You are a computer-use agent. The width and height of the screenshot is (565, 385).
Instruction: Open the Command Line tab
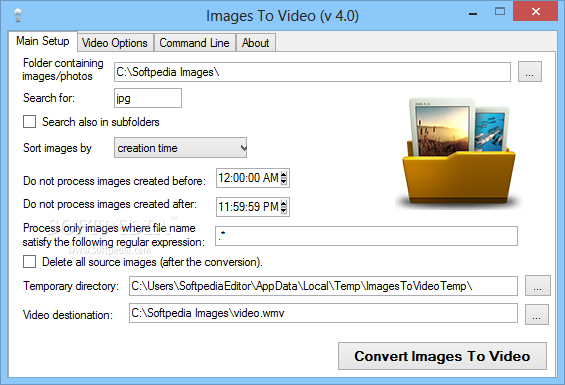click(195, 43)
